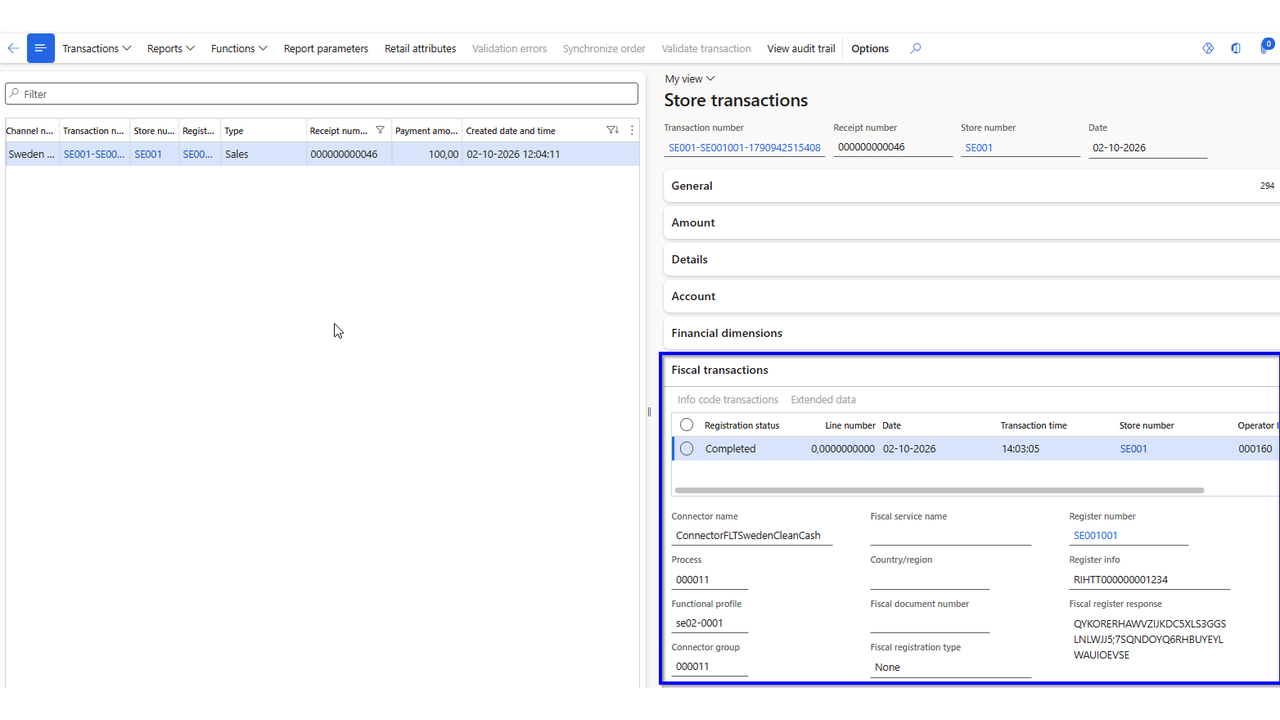The width and height of the screenshot is (1280, 720).
Task: Open the grid options three-dot menu
Action: pyautogui.click(x=632, y=130)
